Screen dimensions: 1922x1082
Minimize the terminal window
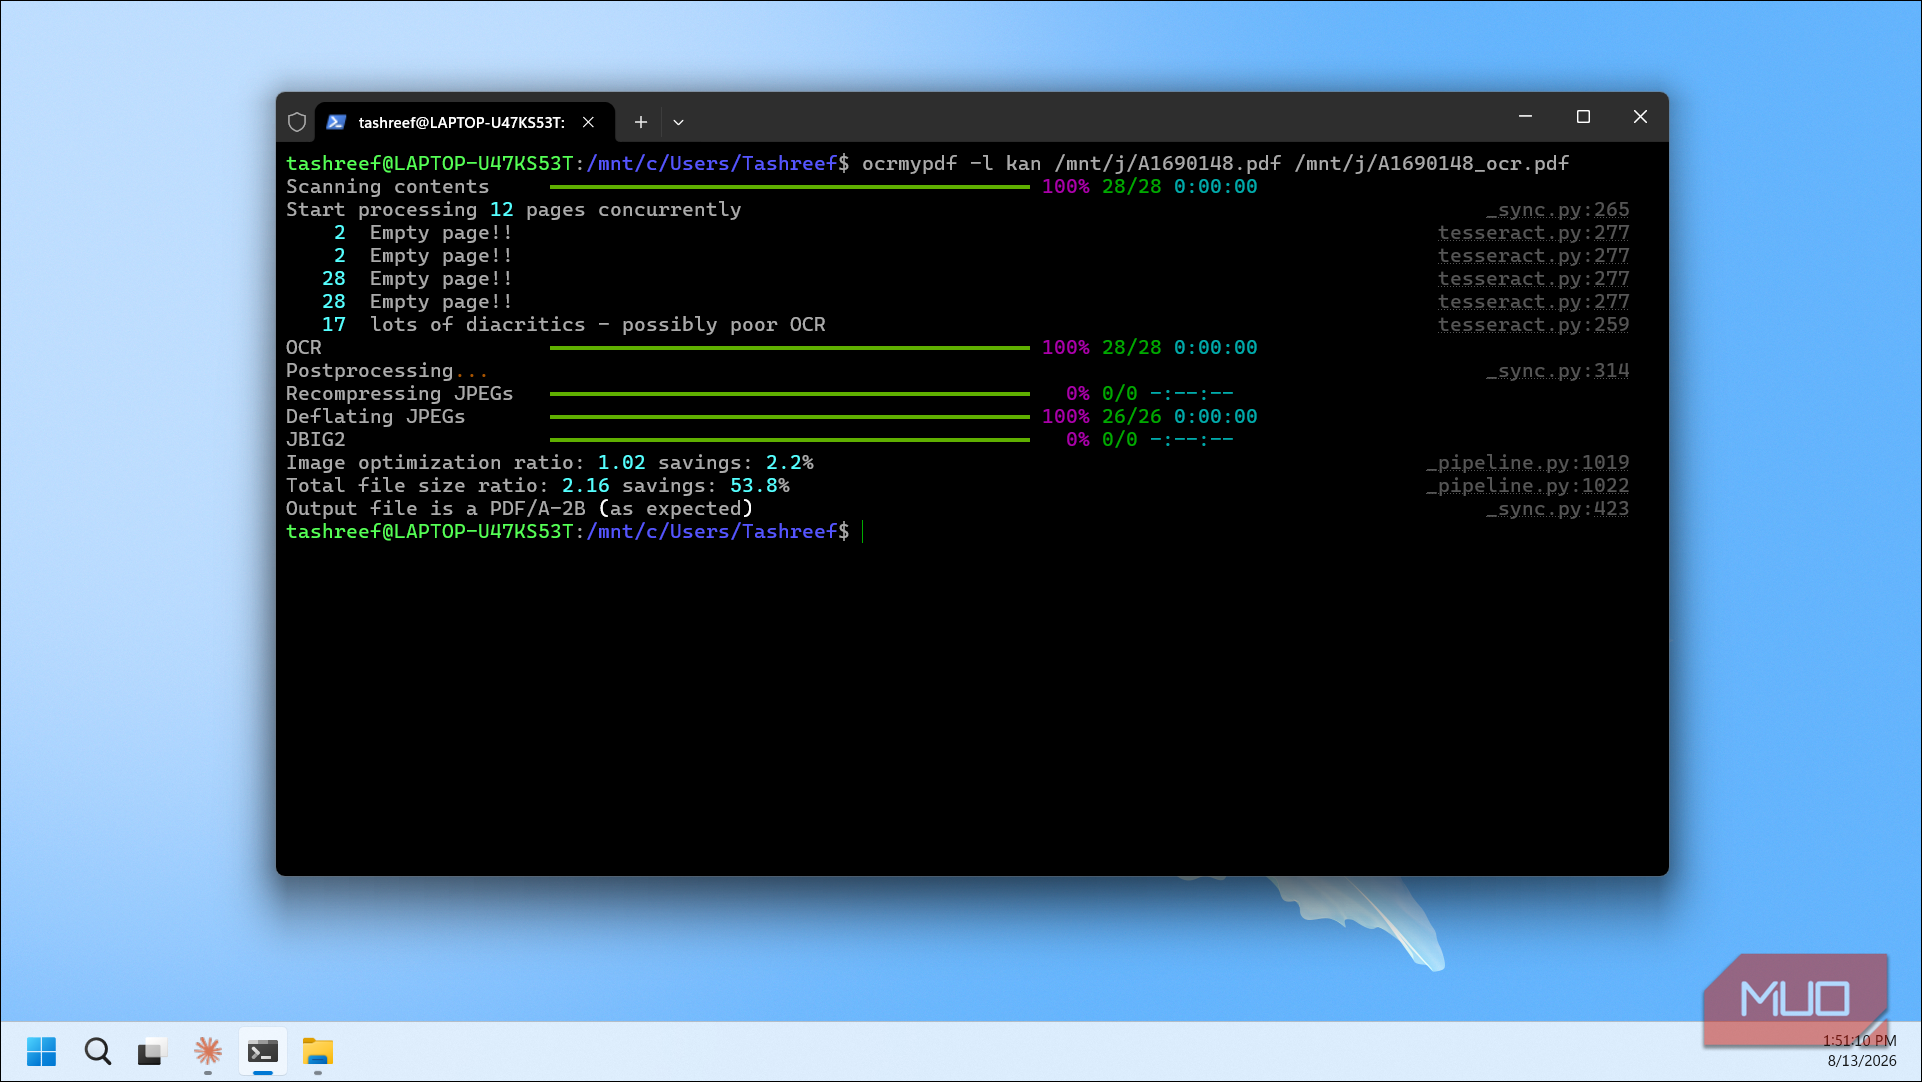click(1525, 117)
